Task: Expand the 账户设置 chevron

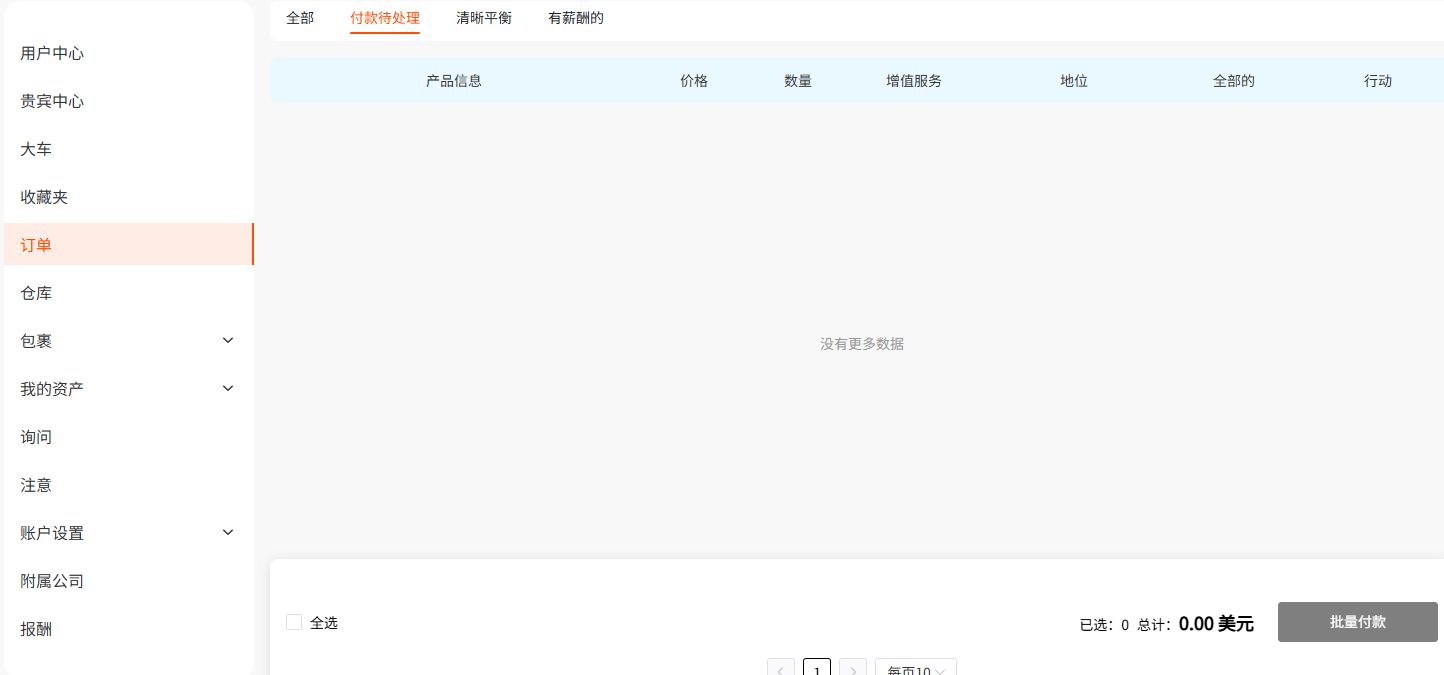Action: pyautogui.click(x=228, y=532)
